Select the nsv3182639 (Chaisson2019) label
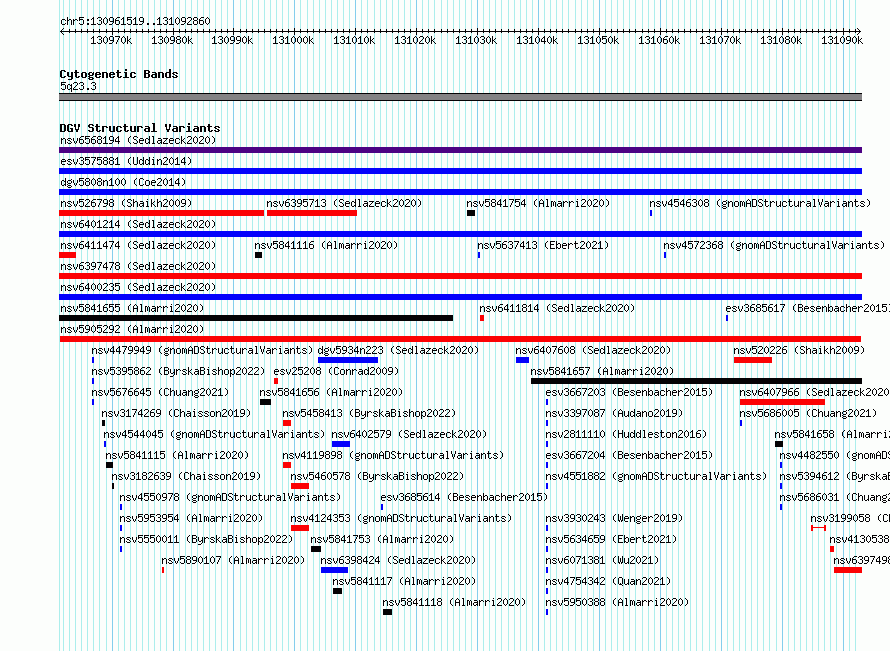The image size is (890, 651). [186, 476]
